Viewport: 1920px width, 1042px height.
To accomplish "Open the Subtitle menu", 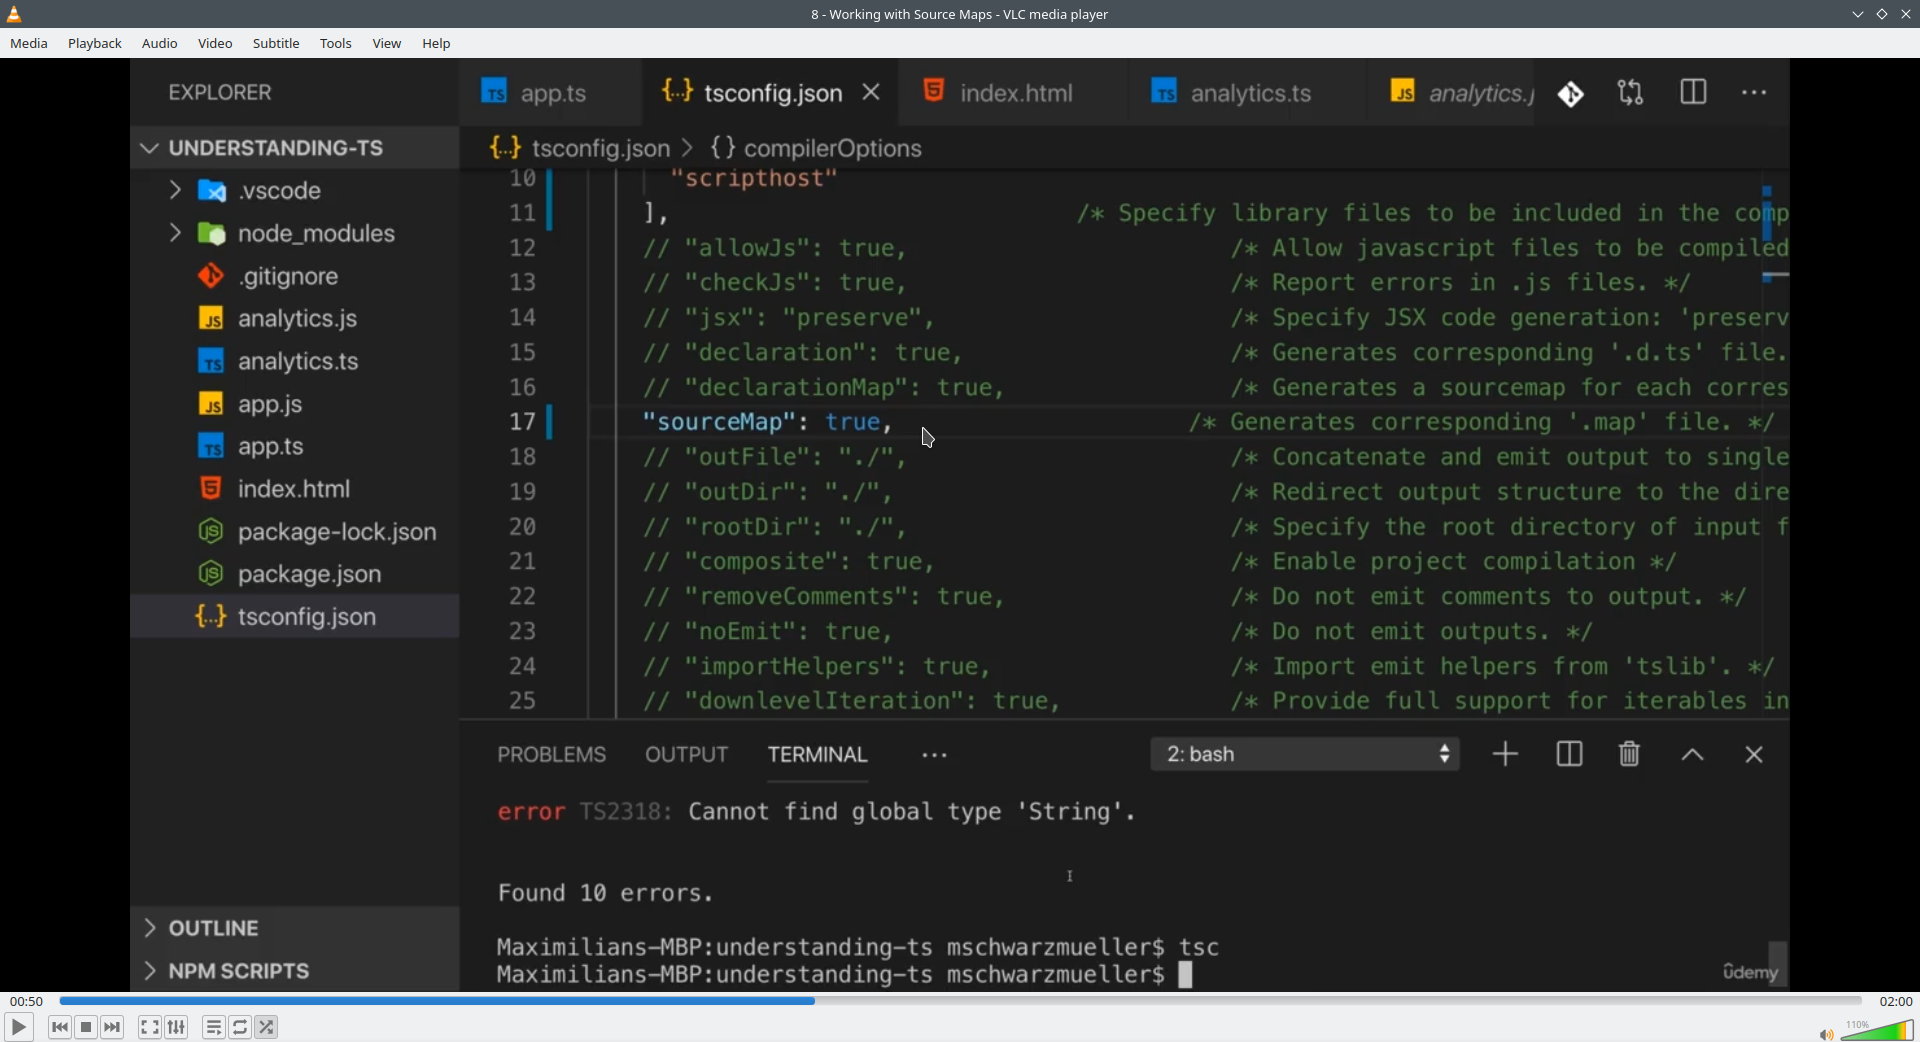I will (x=276, y=44).
